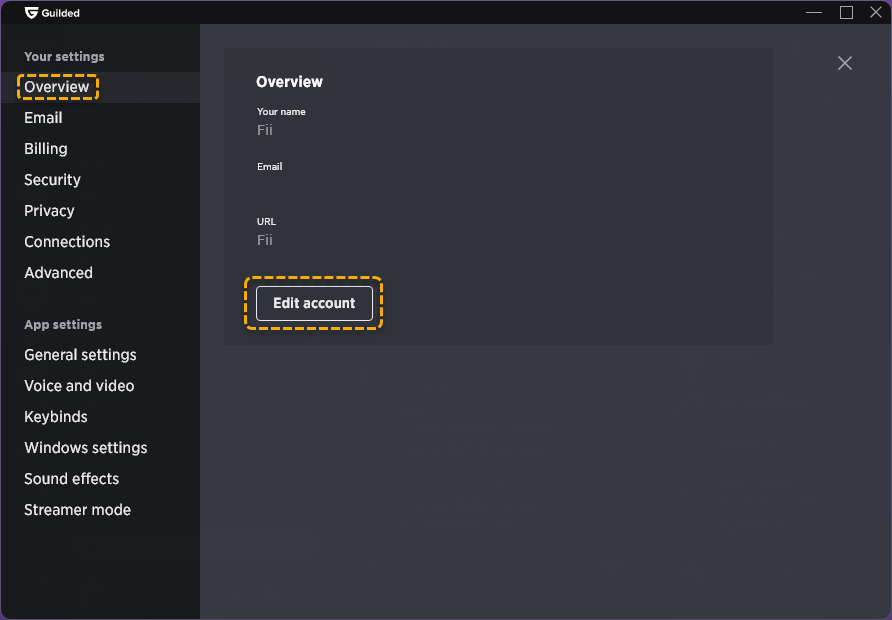892x620 pixels.
Task: Go to Email settings
Action: 43,118
